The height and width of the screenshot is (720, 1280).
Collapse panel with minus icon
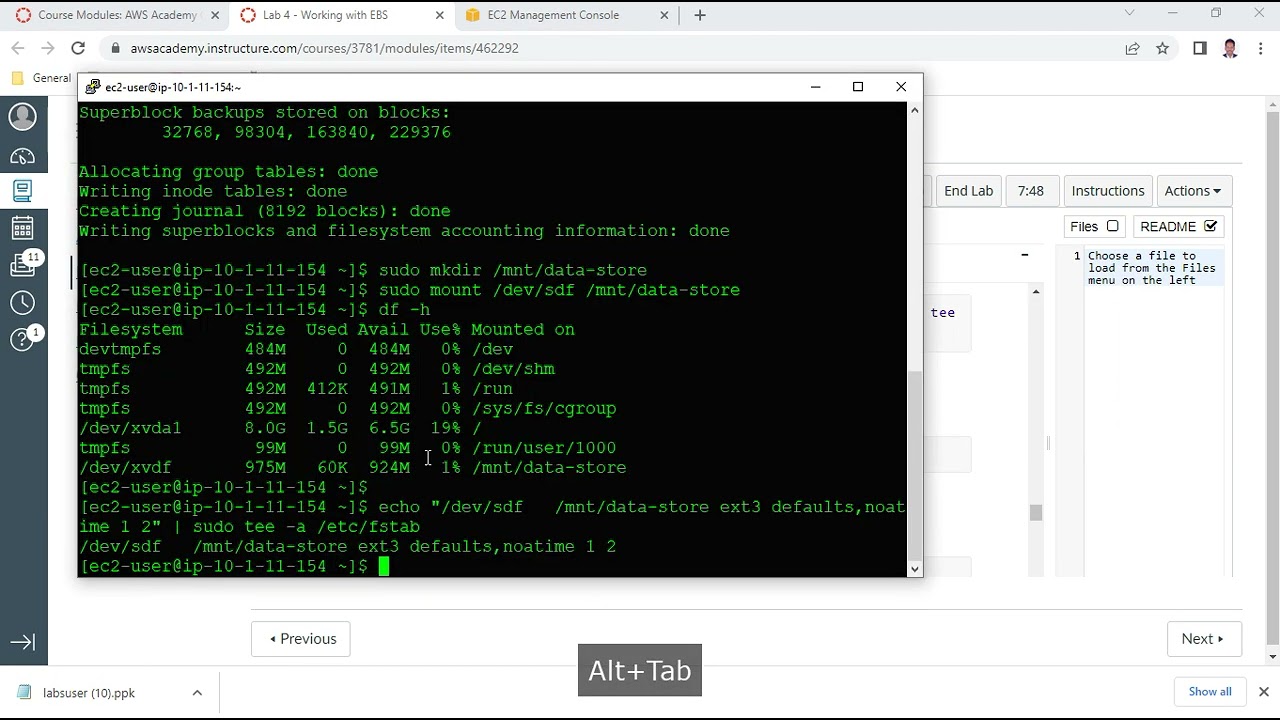point(1024,255)
